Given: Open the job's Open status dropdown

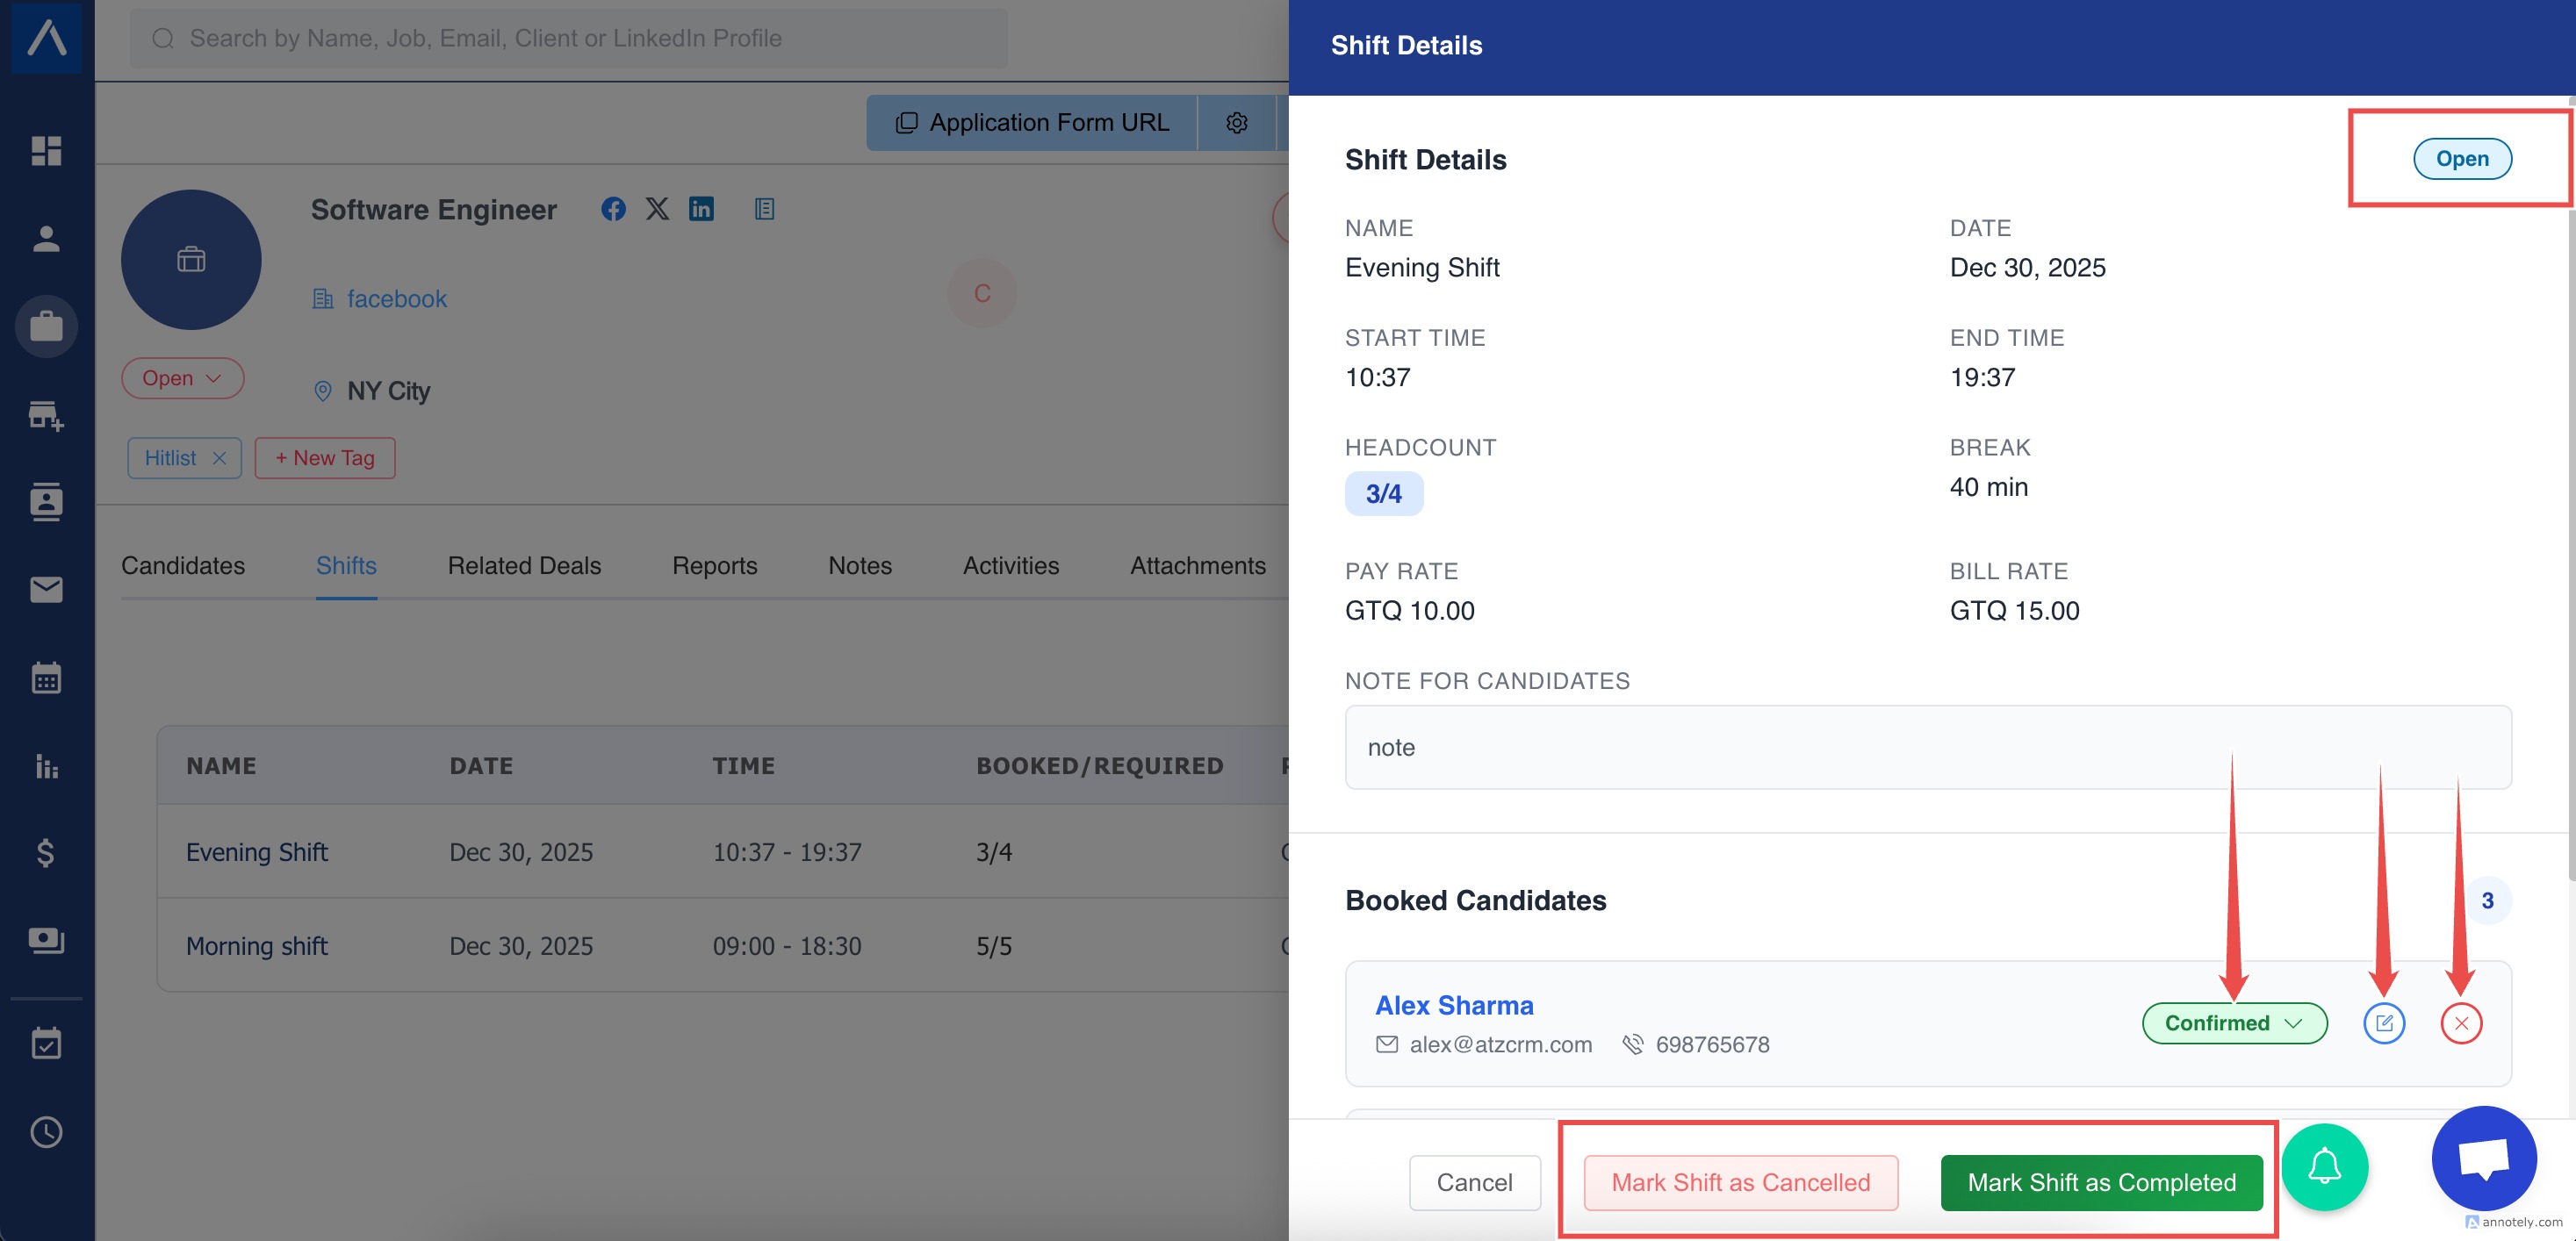Looking at the screenshot, I should coord(182,378).
